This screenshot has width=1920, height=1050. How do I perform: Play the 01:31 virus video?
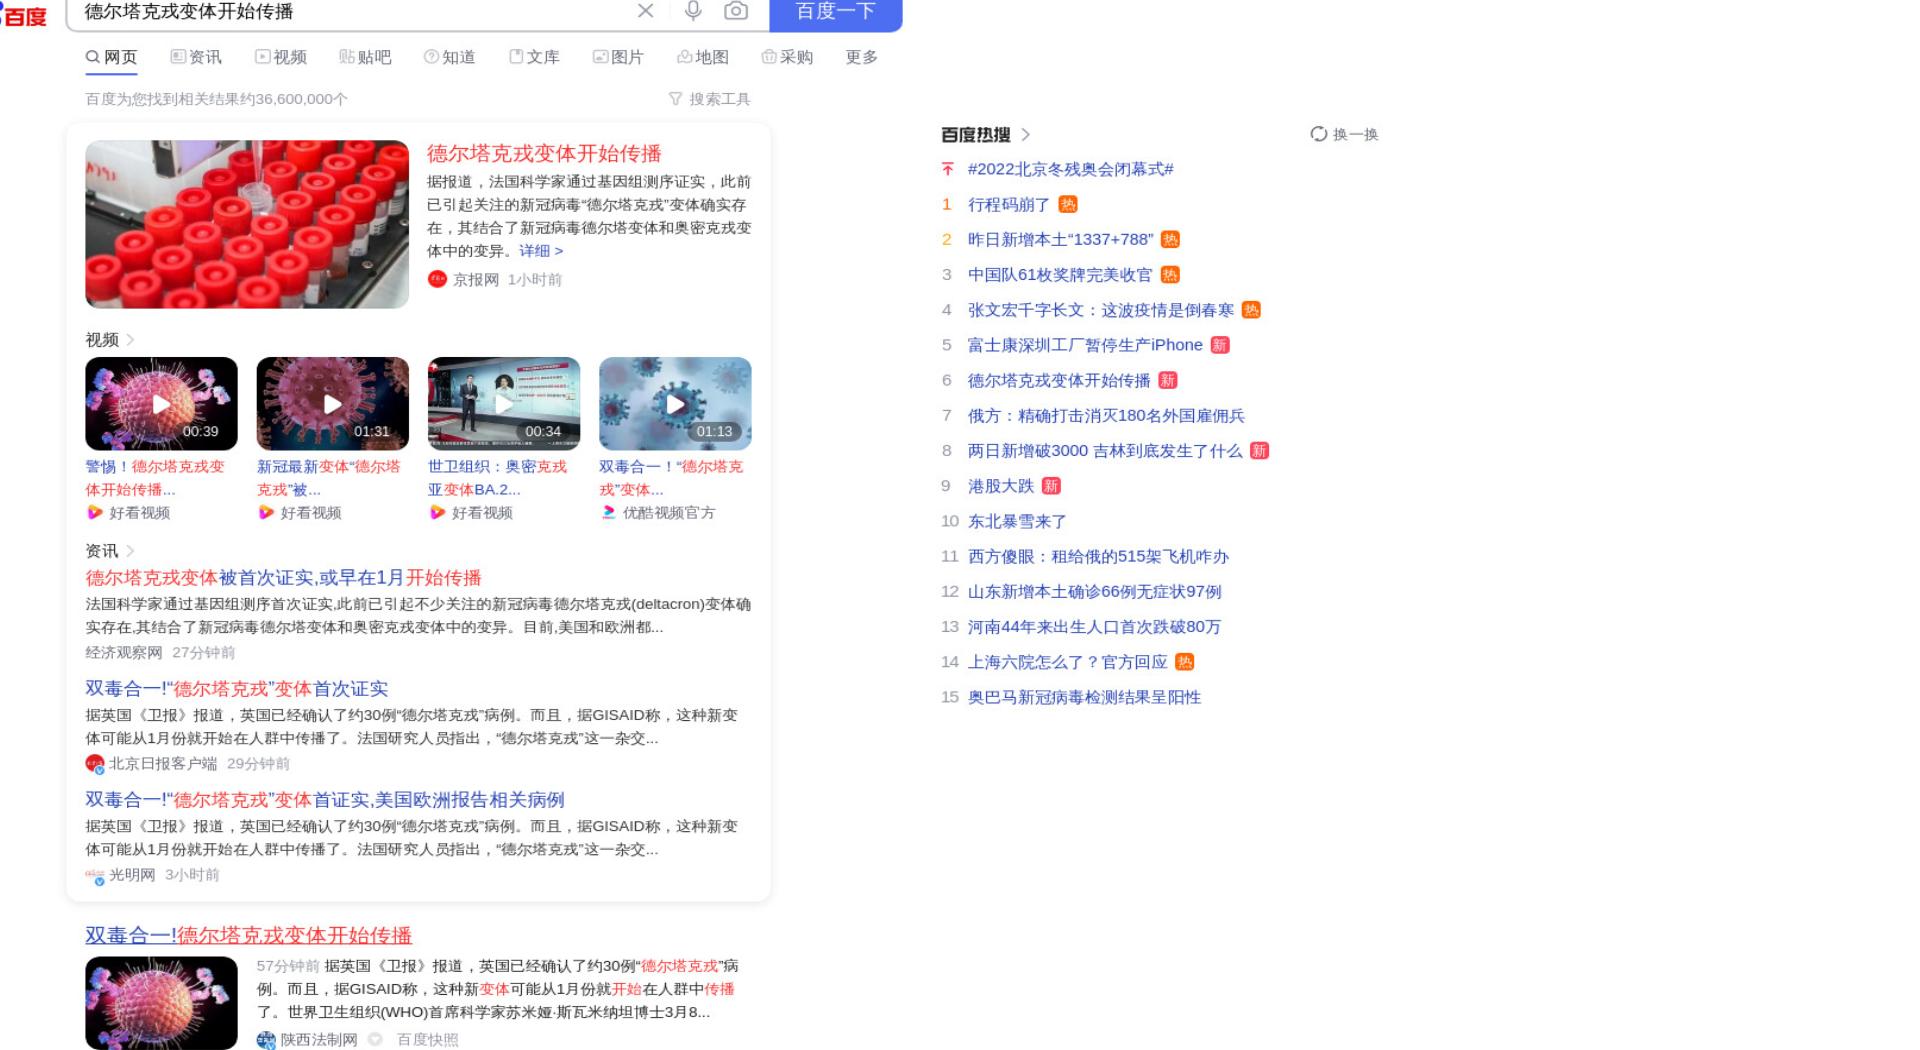pos(332,404)
